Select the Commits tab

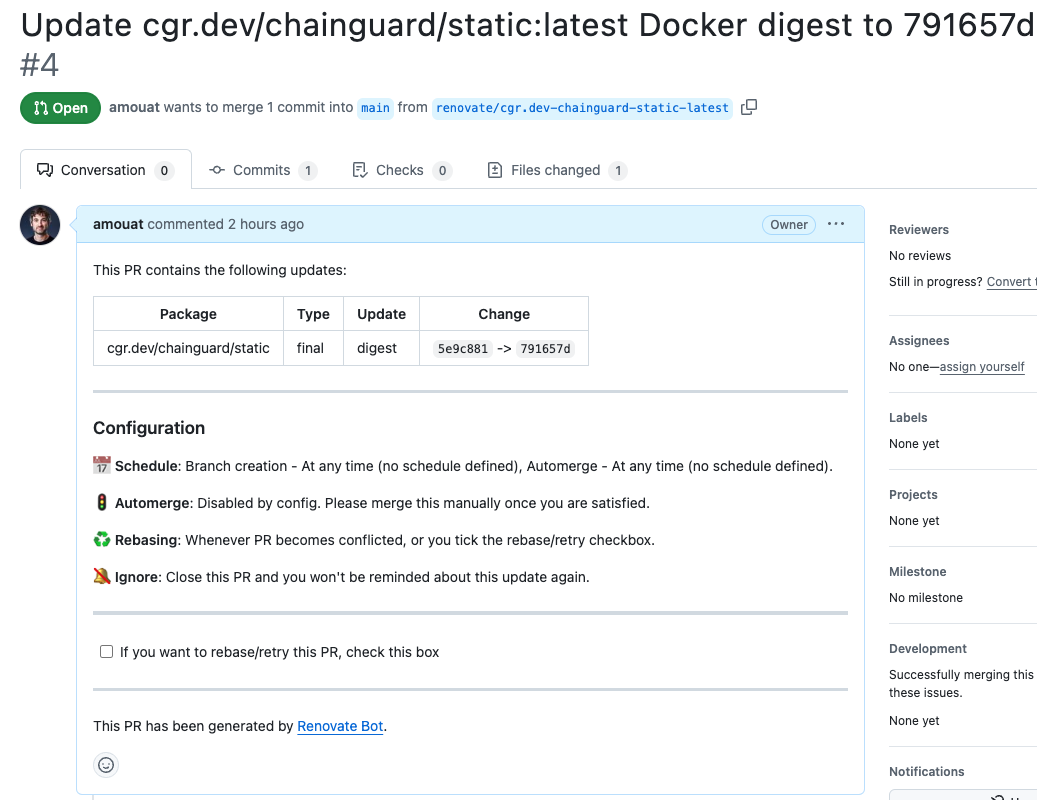(263, 170)
